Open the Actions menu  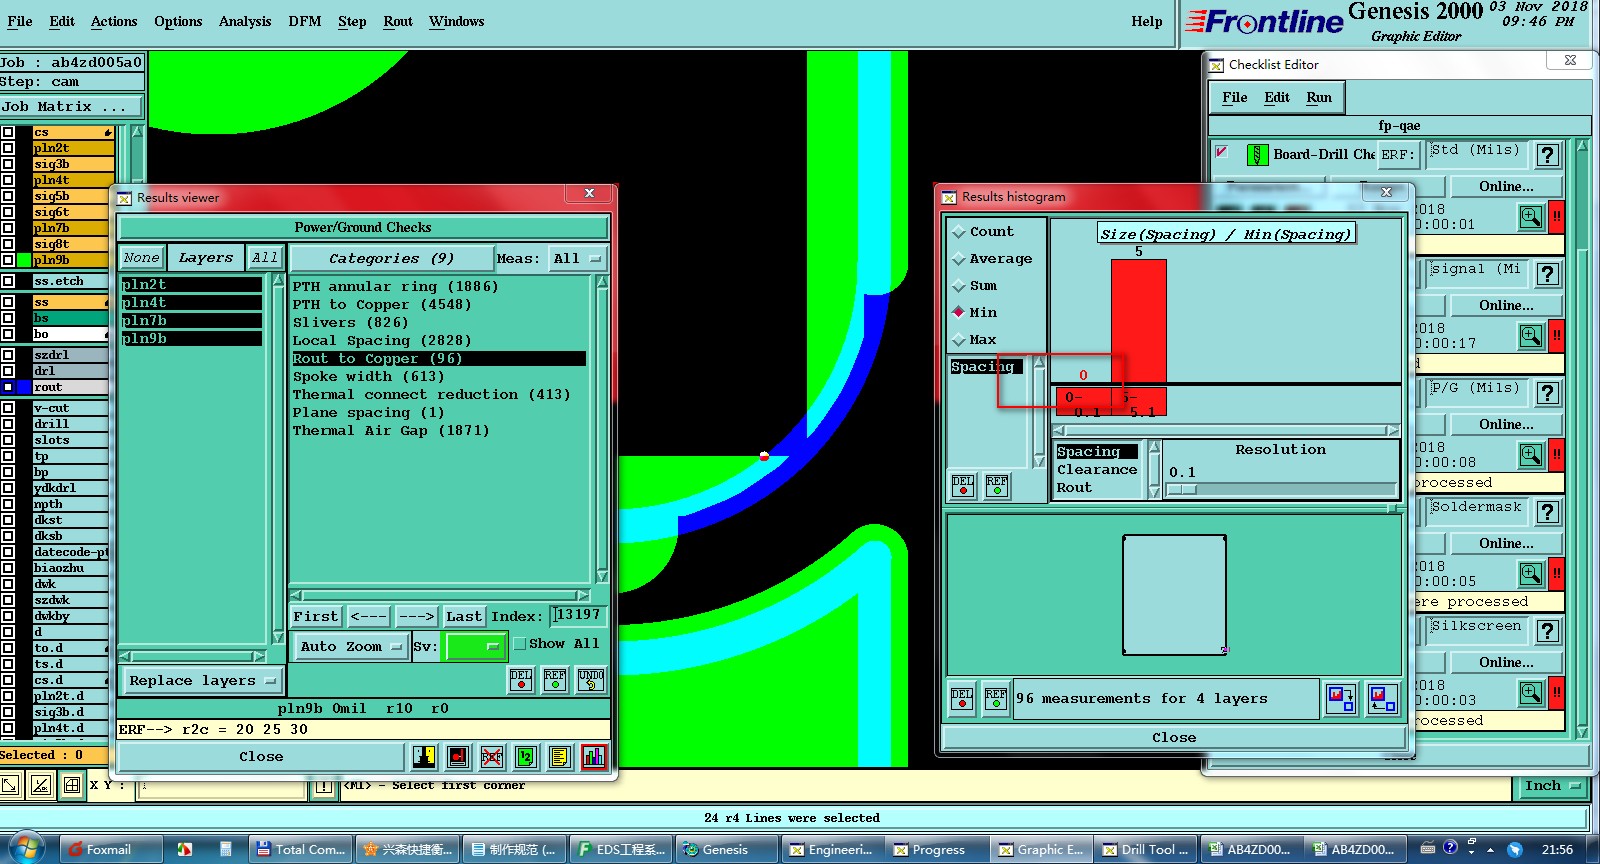pos(114,21)
